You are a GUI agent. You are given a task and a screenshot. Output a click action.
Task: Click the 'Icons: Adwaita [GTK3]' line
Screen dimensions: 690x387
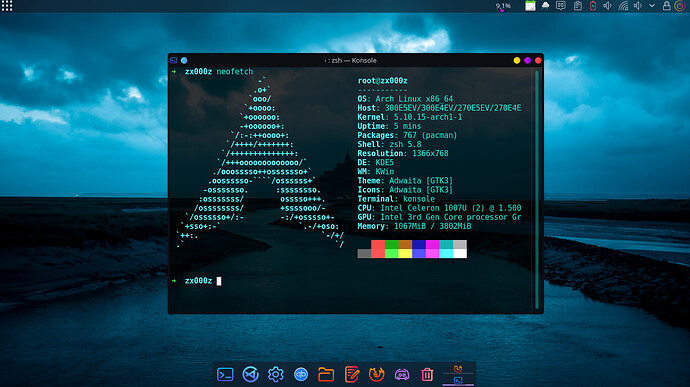pos(405,190)
